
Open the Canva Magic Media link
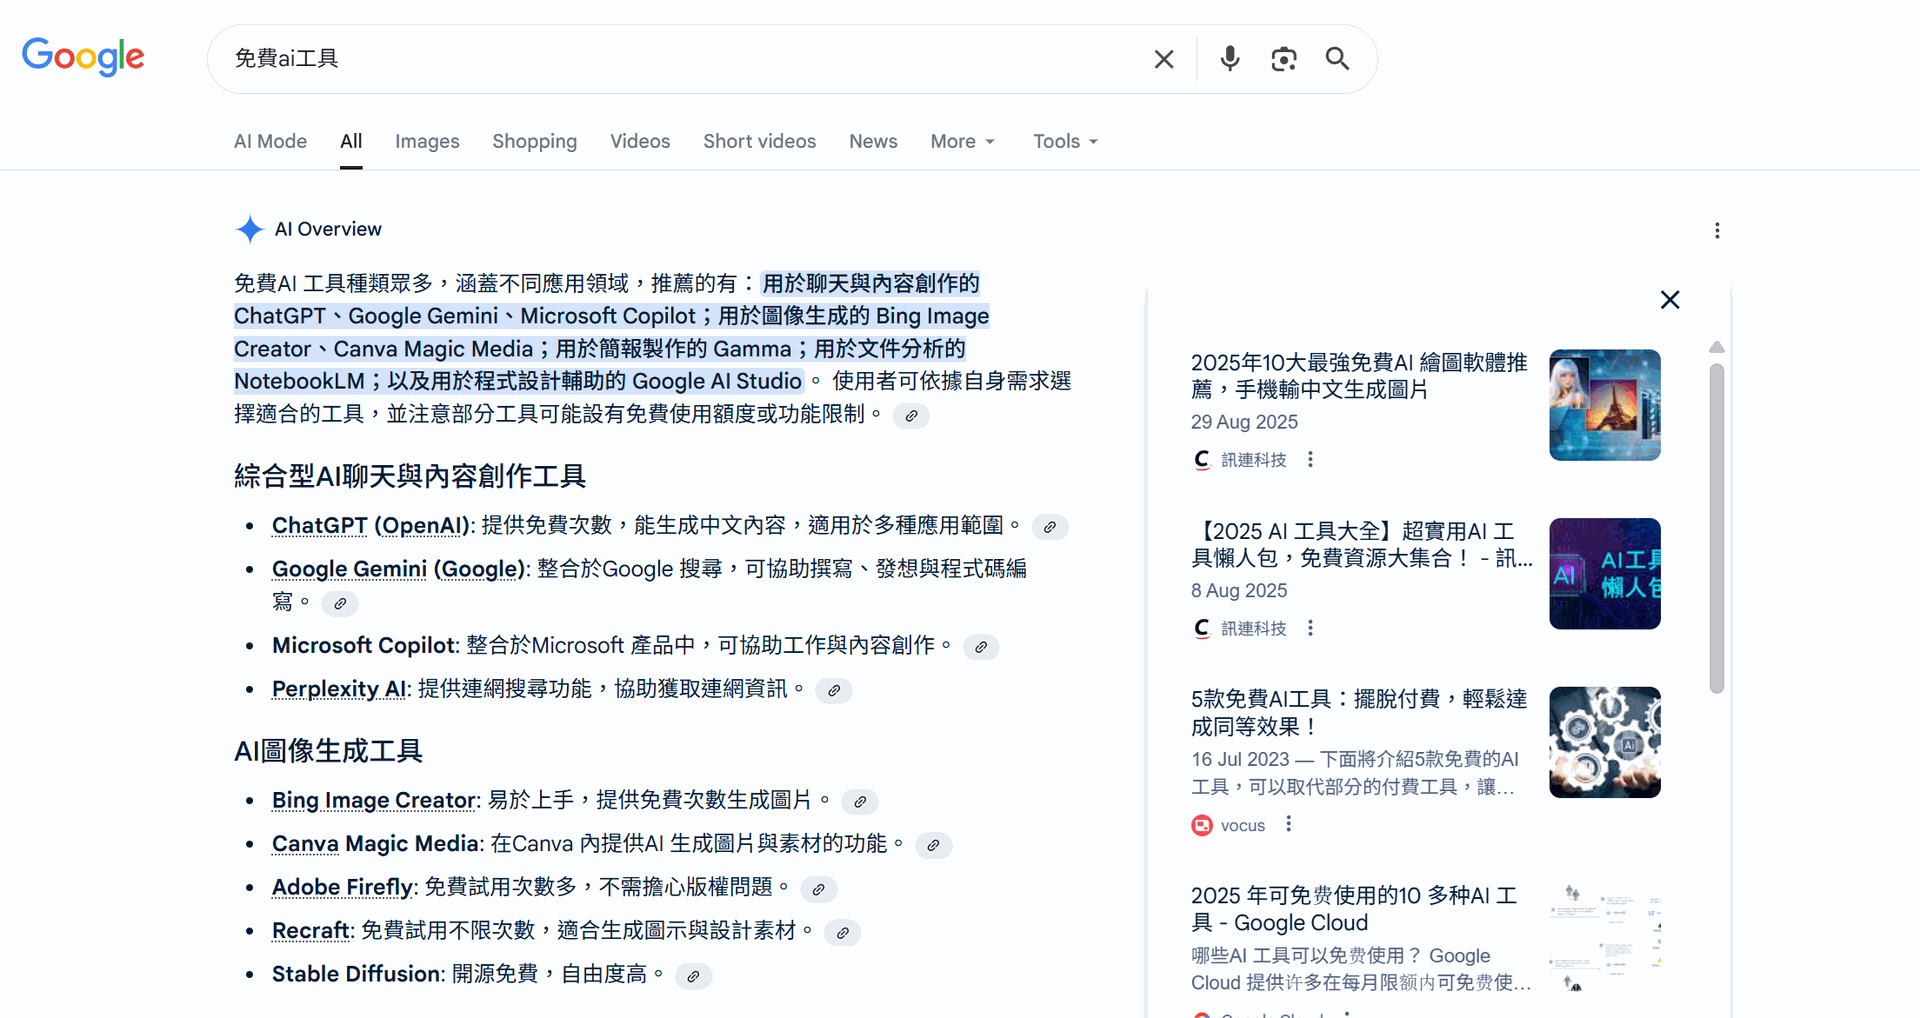(x=375, y=844)
